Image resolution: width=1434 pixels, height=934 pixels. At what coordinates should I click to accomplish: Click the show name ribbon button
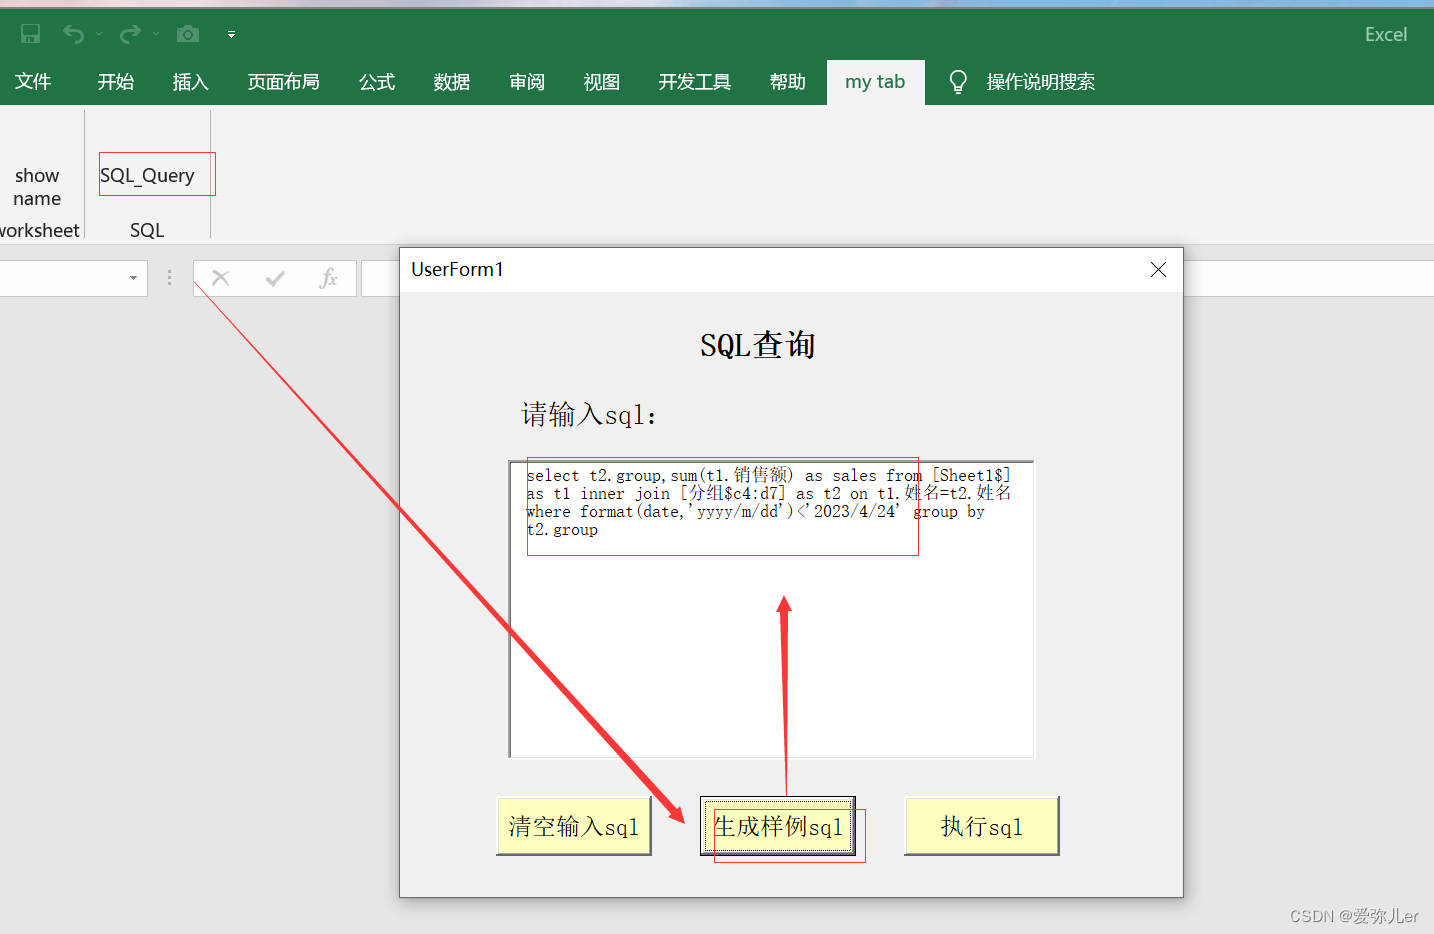click(37, 187)
